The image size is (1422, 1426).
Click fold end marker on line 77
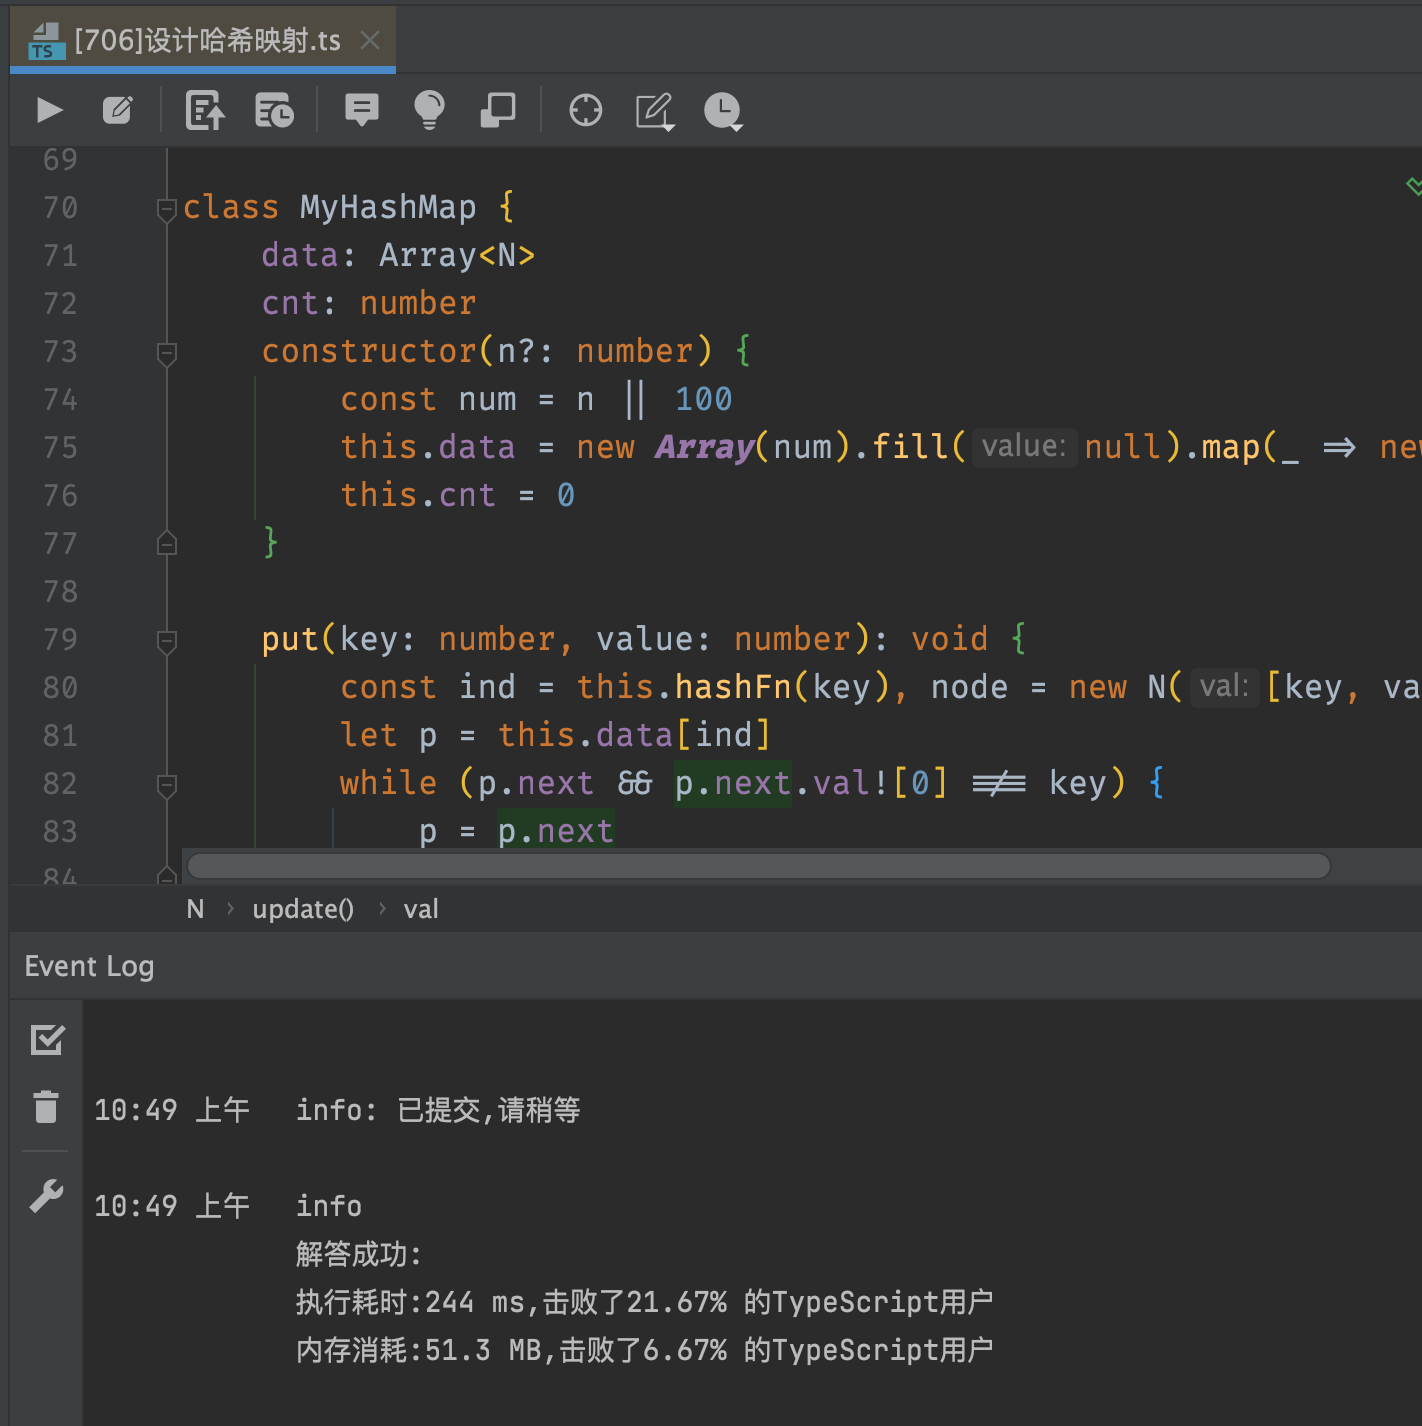click(x=167, y=543)
